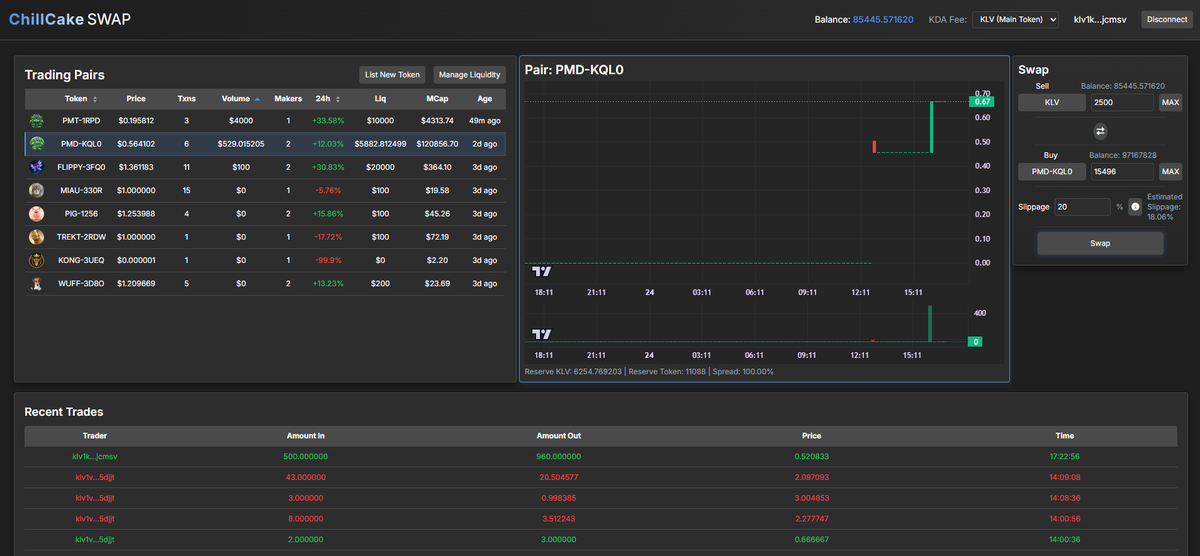Viewport: 1200px width, 556px height.
Task: Click MAX for the buy amount
Action: pos(1170,172)
